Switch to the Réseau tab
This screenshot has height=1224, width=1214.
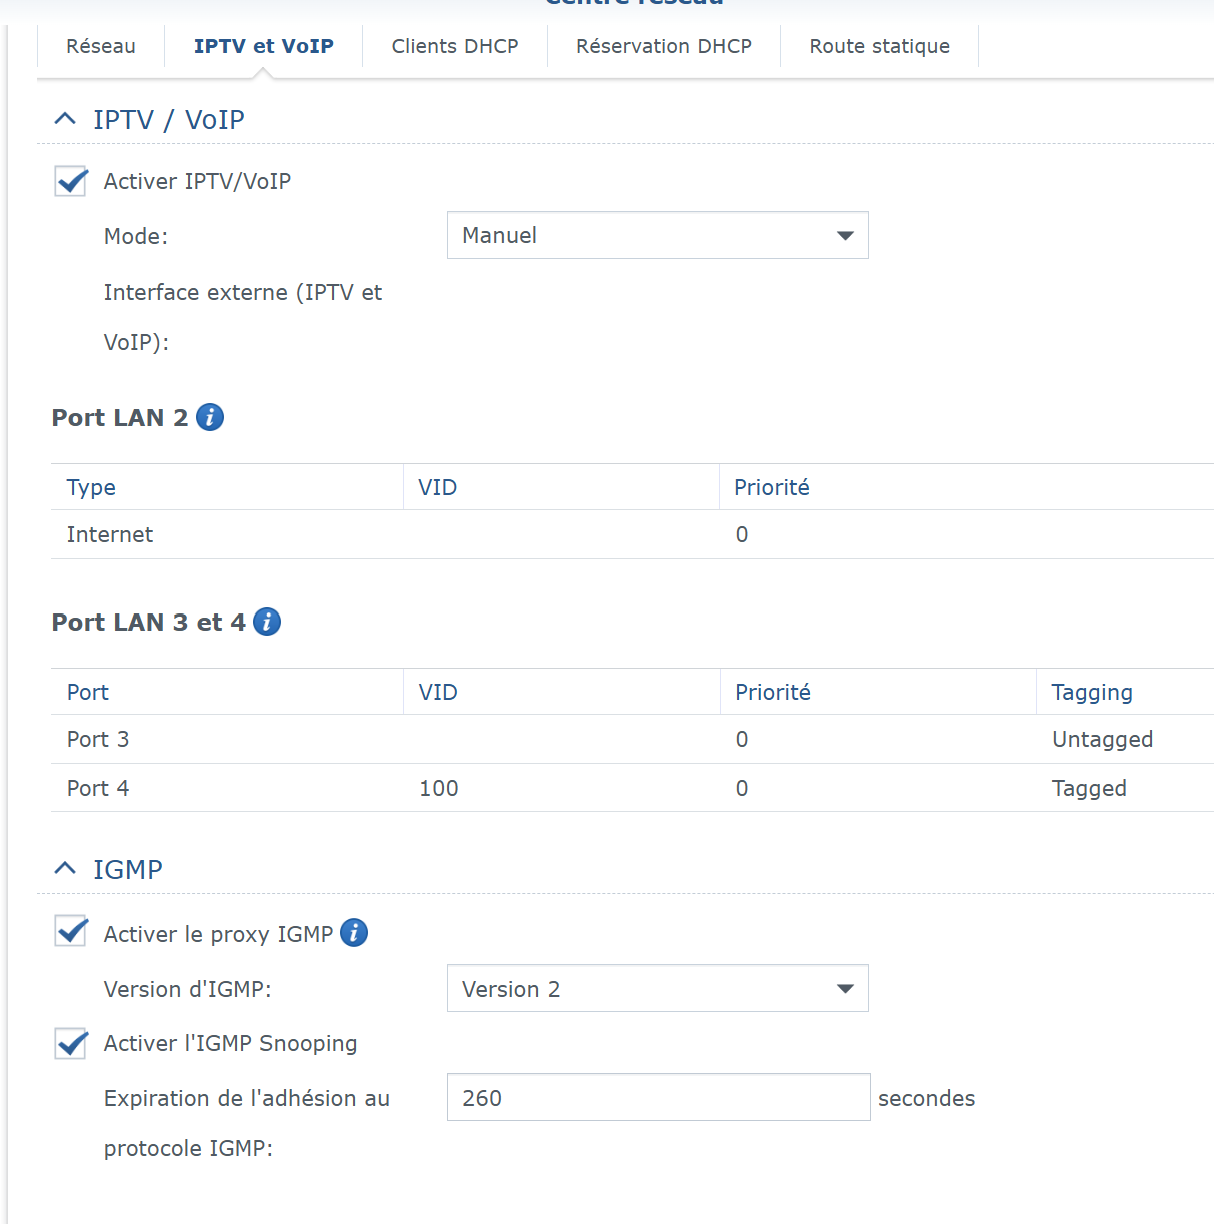(x=100, y=46)
